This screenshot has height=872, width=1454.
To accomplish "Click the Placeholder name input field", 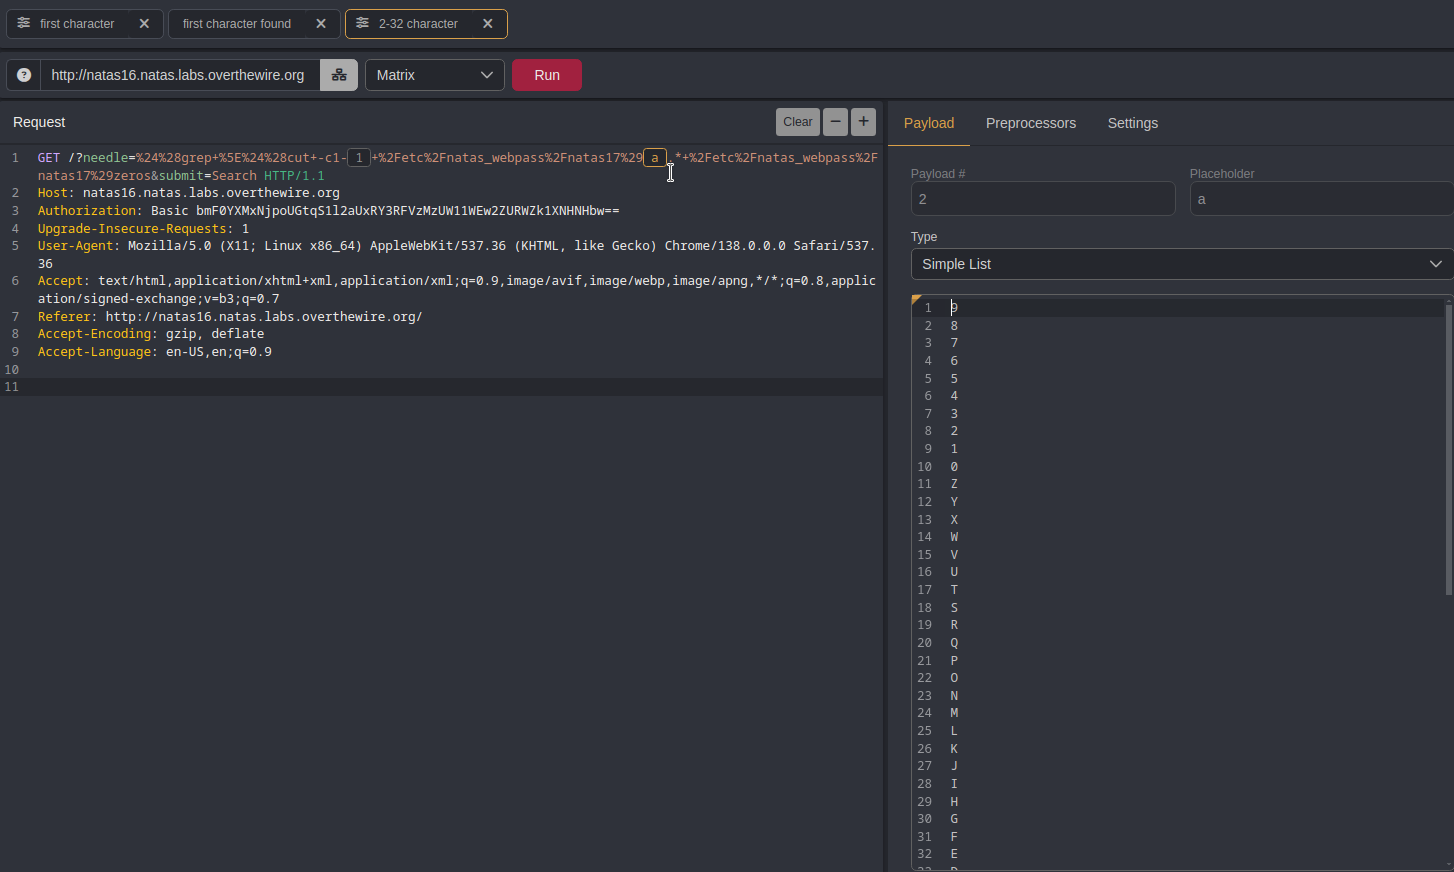I will [x=1320, y=199].
